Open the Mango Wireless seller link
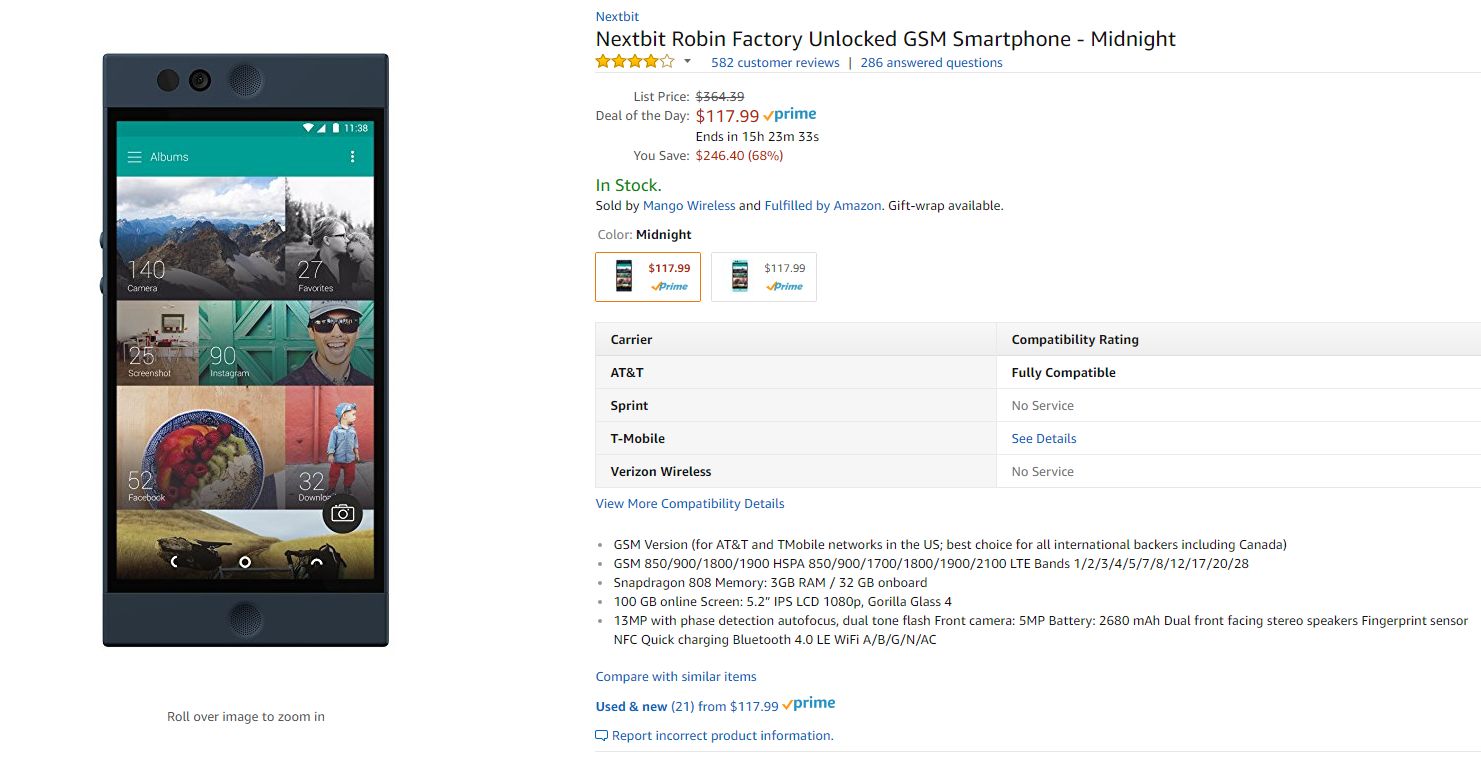Screen dimensions: 1481x758 pyautogui.click(x=689, y=206)
